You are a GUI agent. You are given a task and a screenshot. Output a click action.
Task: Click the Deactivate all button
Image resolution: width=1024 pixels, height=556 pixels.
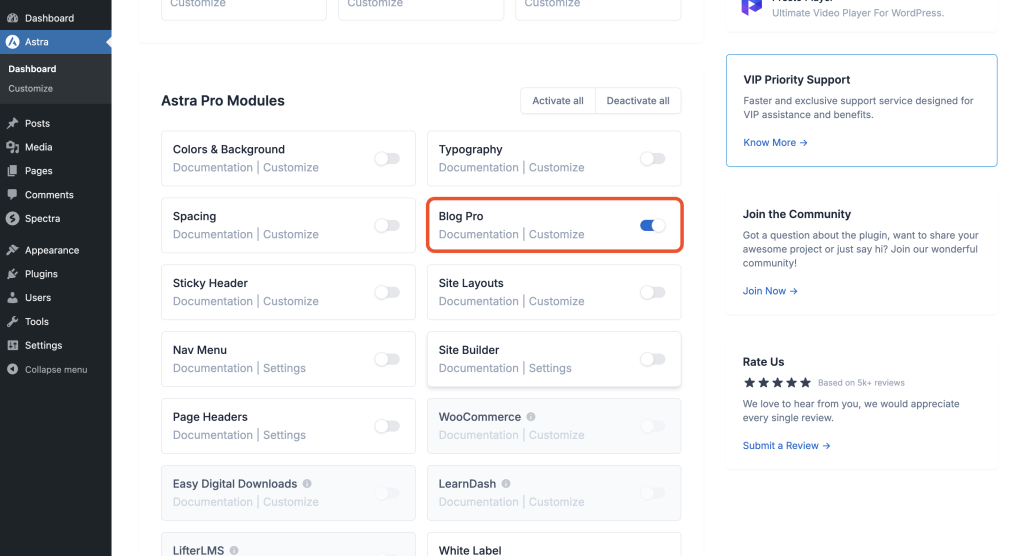coord(638,101)
